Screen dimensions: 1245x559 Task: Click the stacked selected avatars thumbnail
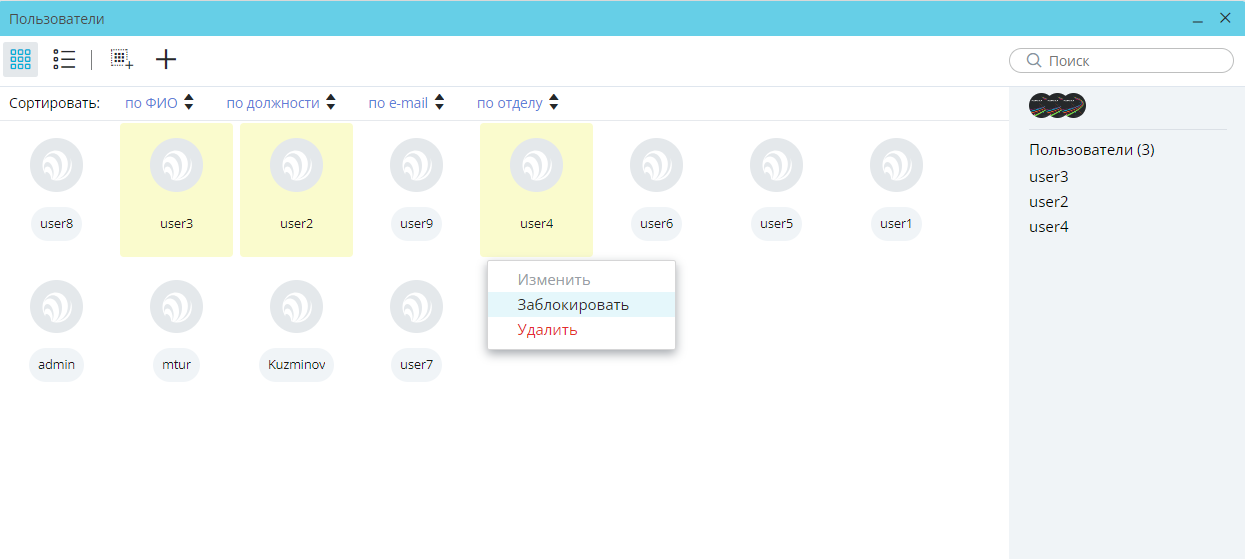tap(1057, 105)
